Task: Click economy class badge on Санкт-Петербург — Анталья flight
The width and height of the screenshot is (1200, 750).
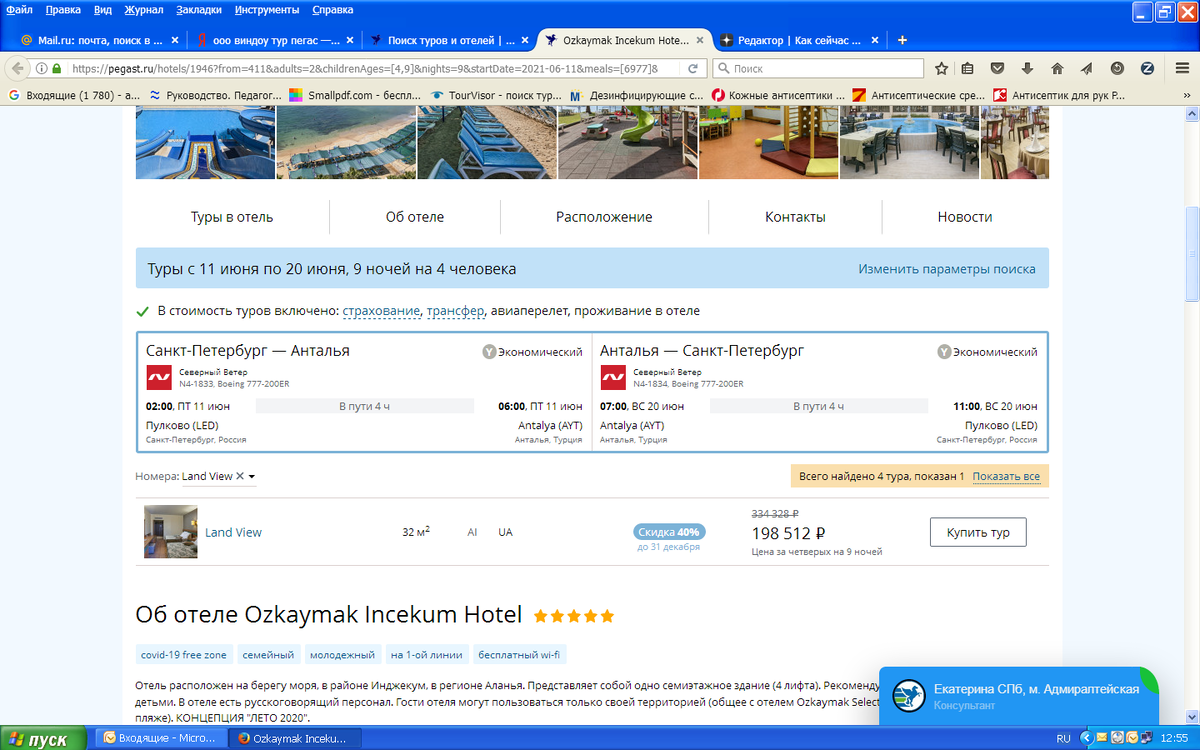Action: point(532,352)
